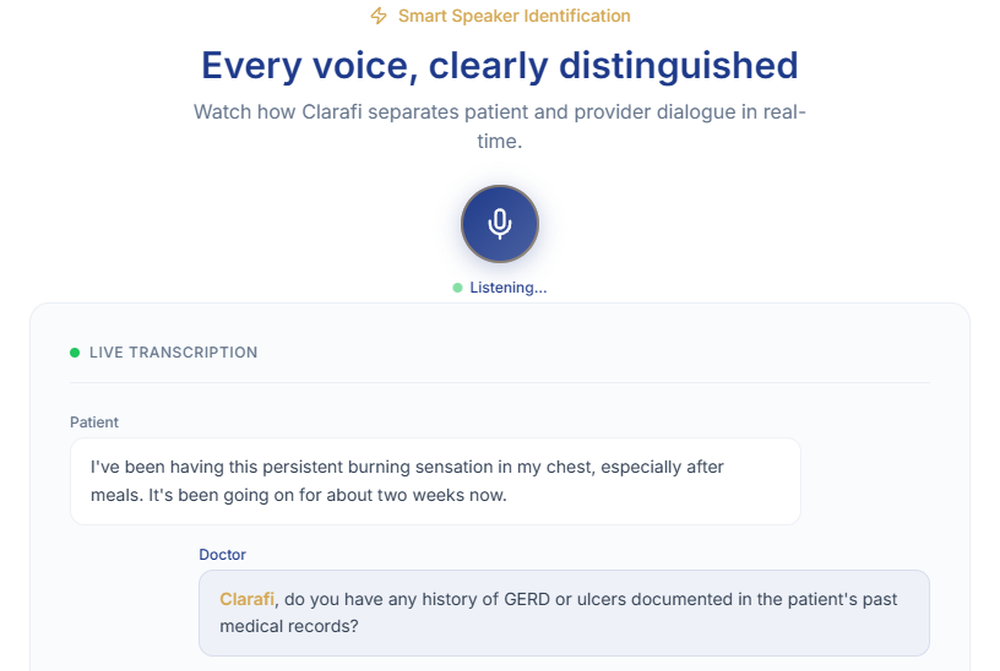Viewport: 1000px width, 671px height.
Task: Expand the Doctor transcription bubble
Action: point(565,613)
